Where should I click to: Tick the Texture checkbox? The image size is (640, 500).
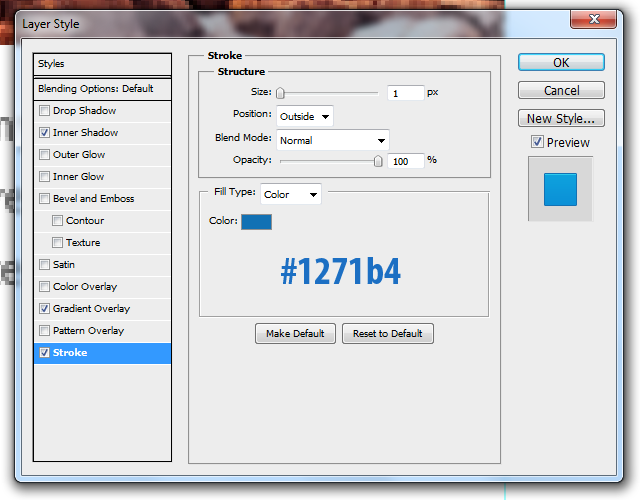pyautogui.click(x=57, y=243)
